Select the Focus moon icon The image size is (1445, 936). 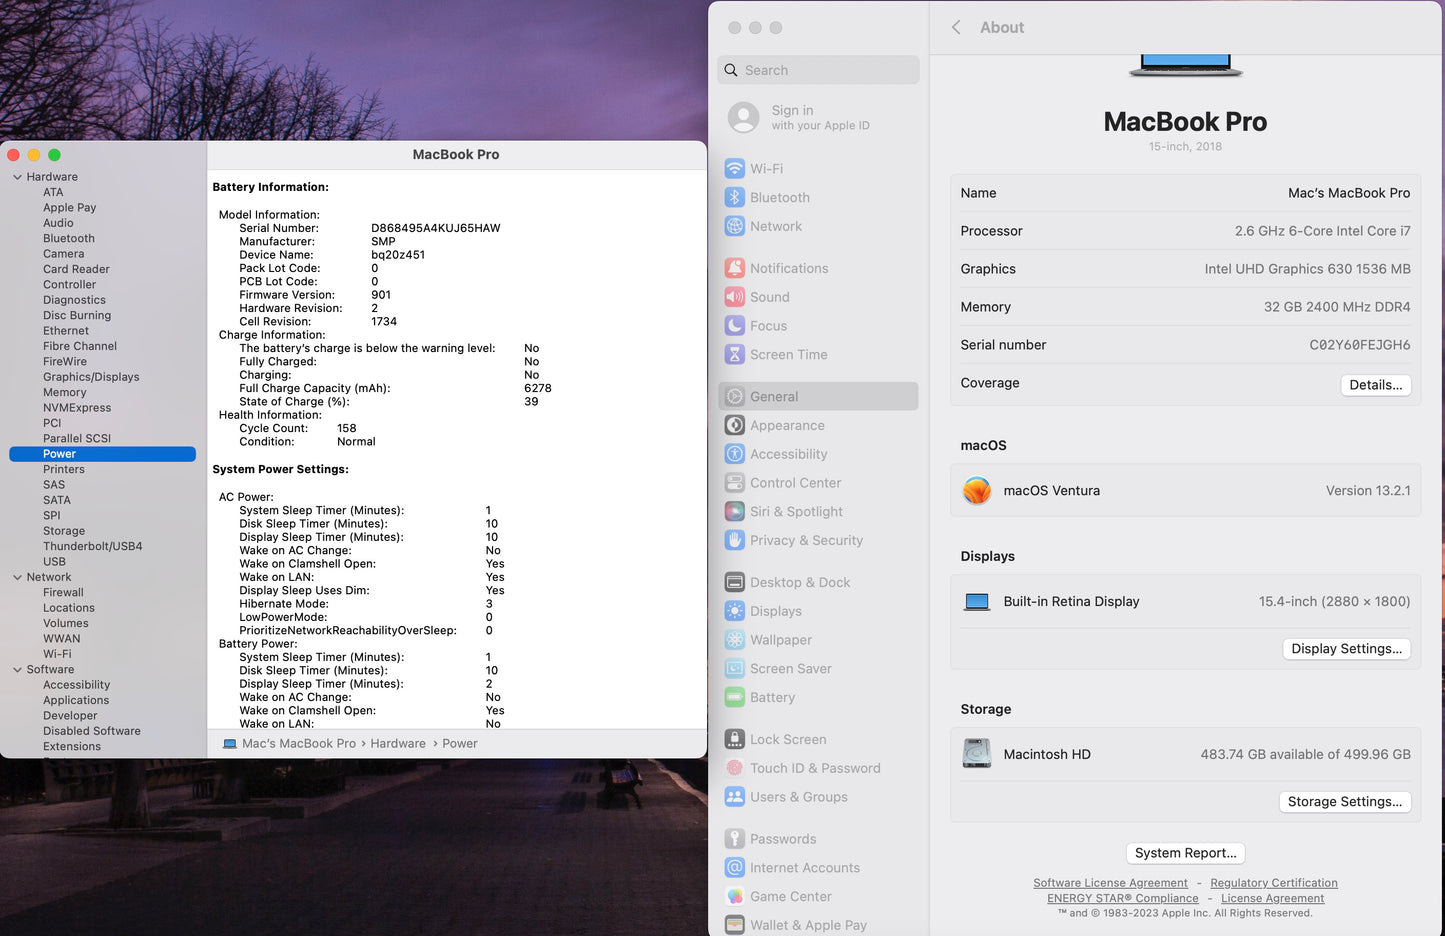(736, 325)
